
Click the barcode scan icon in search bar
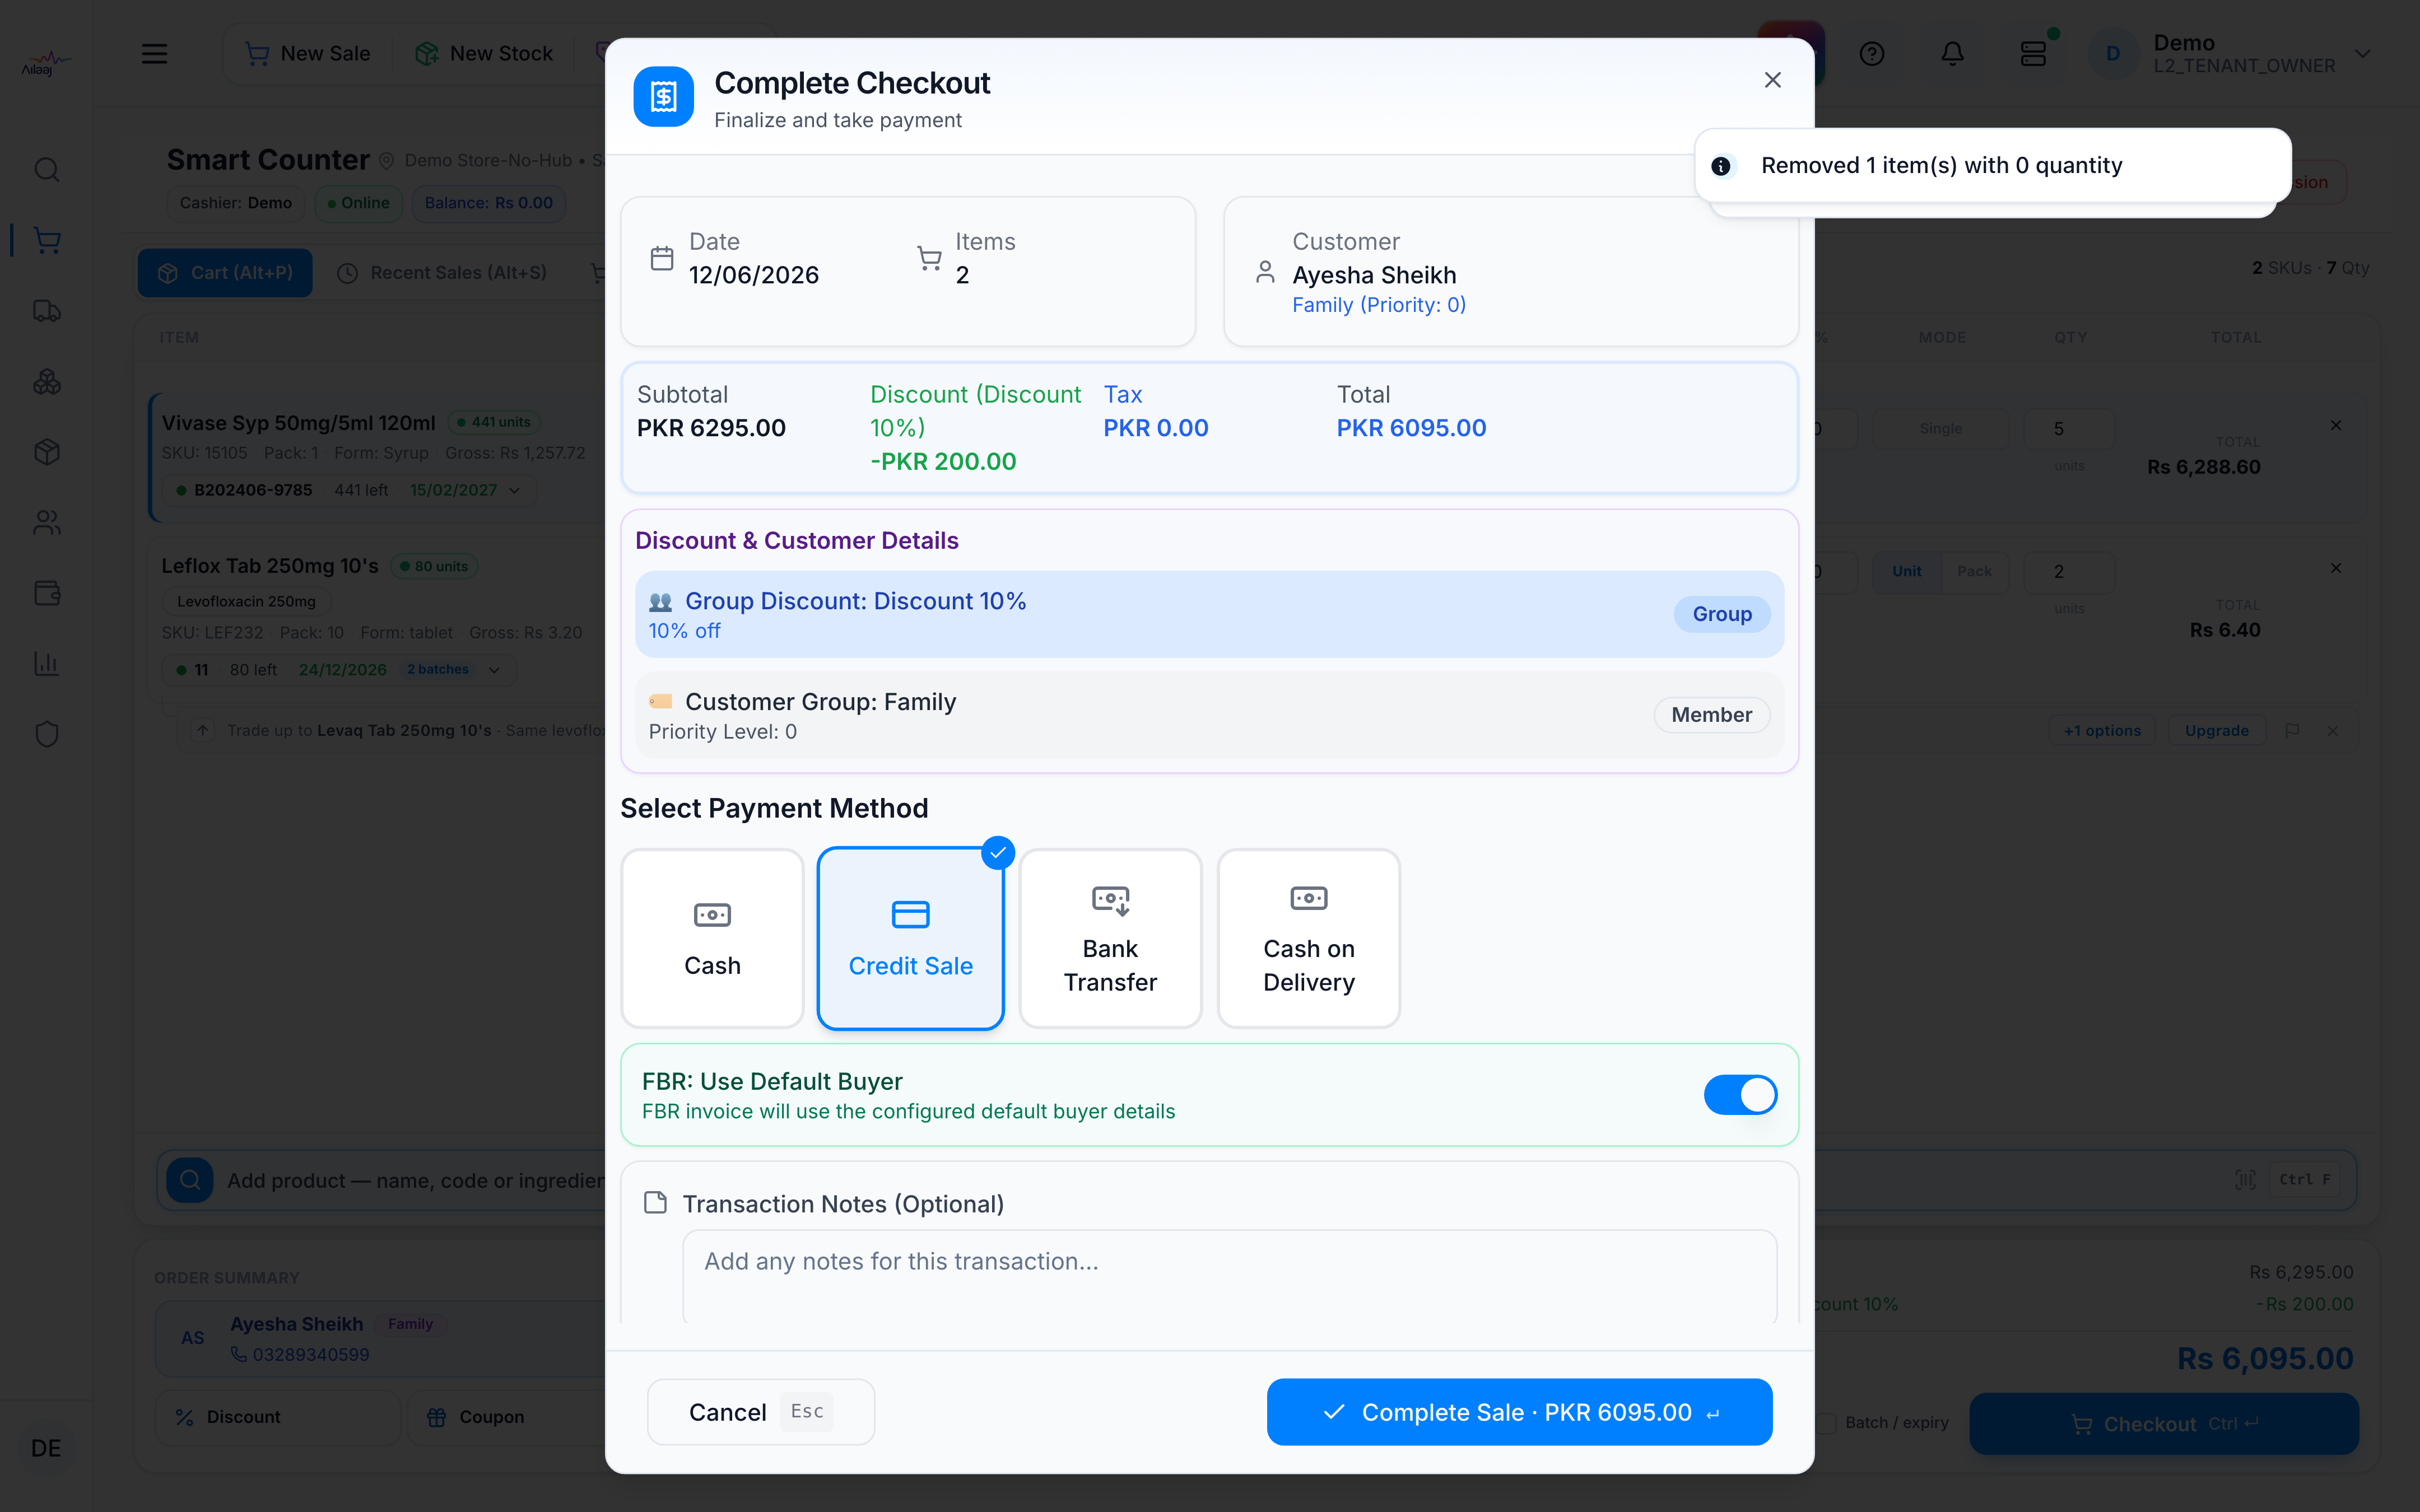tap(2245, 1180)
